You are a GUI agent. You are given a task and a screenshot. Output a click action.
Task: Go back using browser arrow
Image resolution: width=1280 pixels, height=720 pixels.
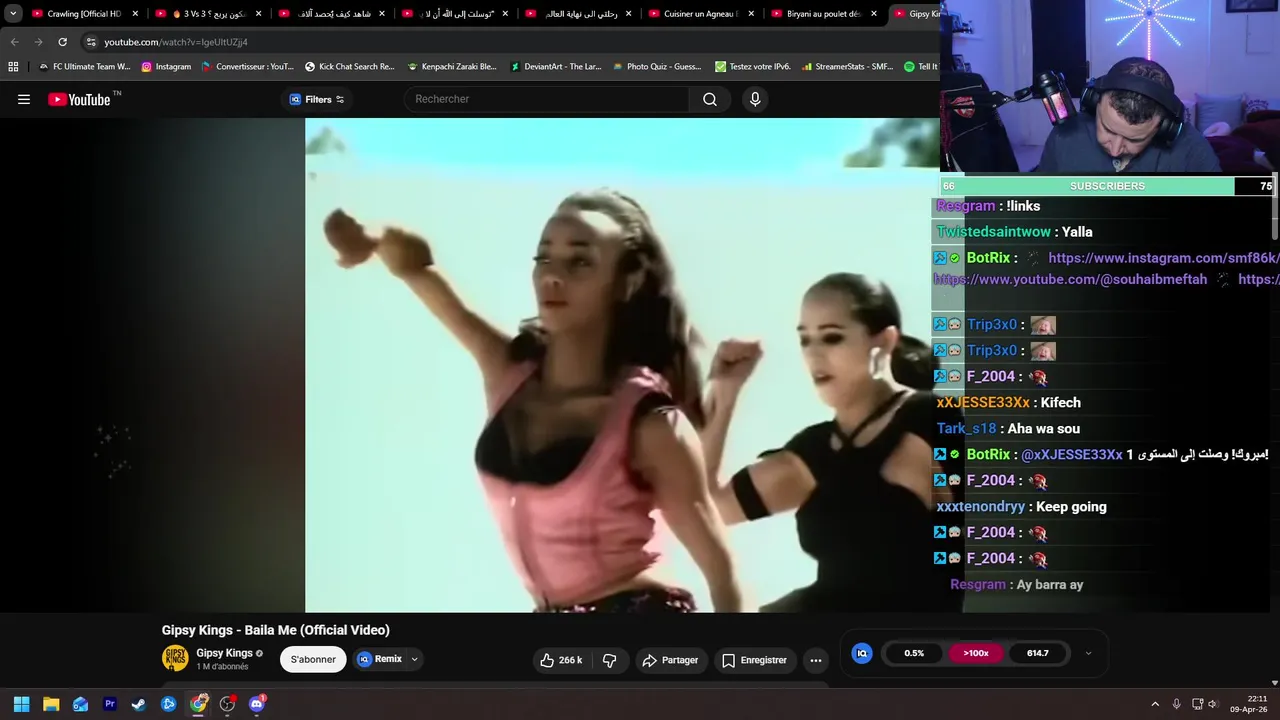[14, 42]
